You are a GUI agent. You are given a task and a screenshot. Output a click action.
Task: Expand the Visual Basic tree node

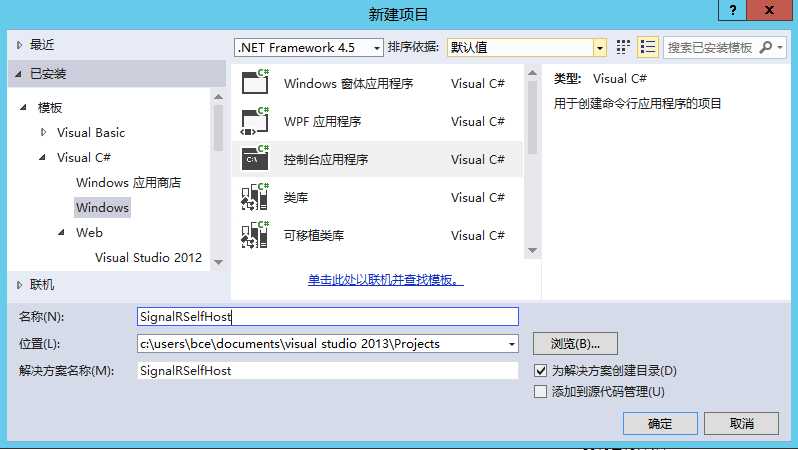(x=43, y=132)
